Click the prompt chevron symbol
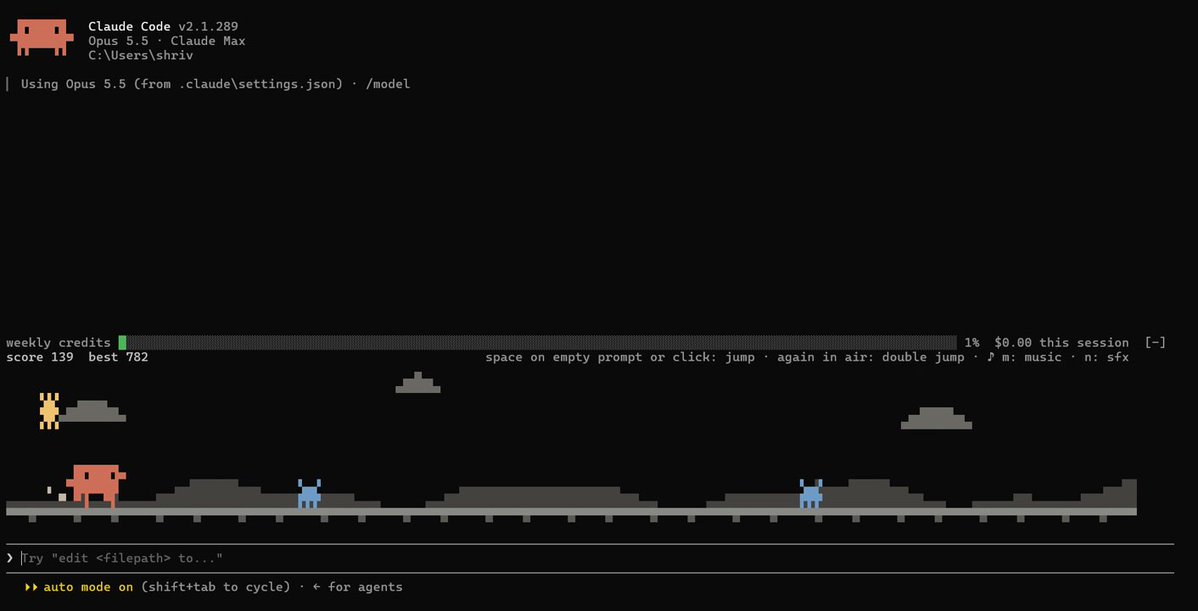Screen dimensions: 1198x611 (10, 558)
